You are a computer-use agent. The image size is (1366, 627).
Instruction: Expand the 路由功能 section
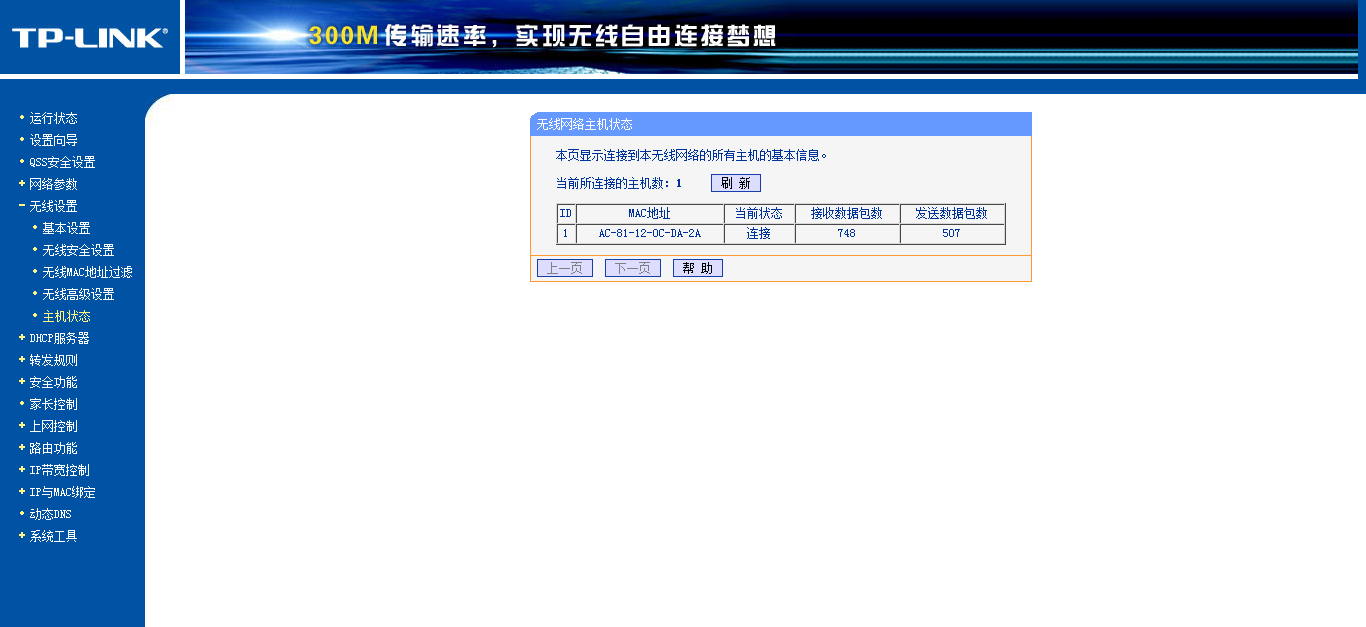pyautogui.click(x=53, y=448)
